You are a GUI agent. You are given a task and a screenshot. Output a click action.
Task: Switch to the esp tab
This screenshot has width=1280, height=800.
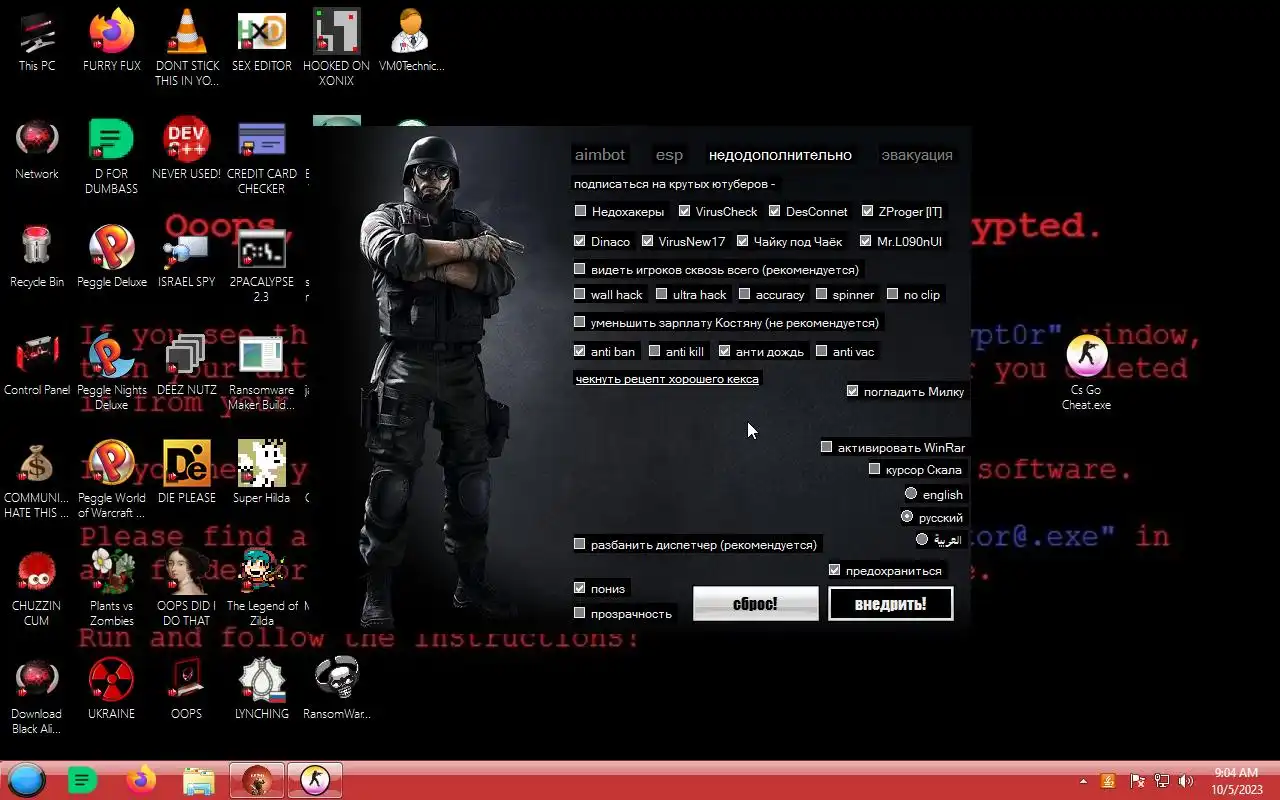point(669,155)
